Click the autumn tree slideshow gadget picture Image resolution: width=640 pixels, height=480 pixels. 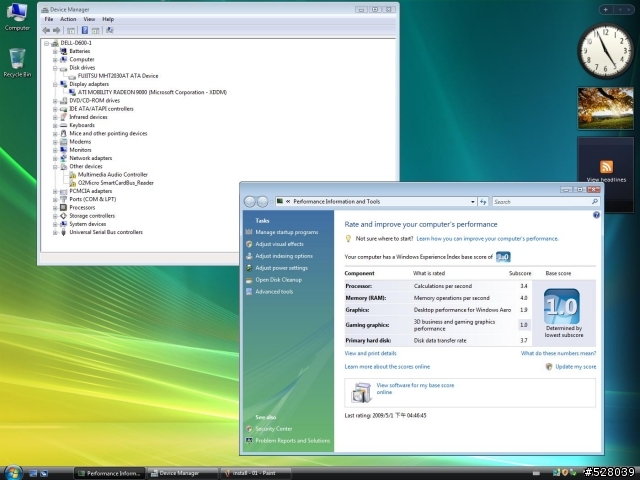click(x=605, y=108)
